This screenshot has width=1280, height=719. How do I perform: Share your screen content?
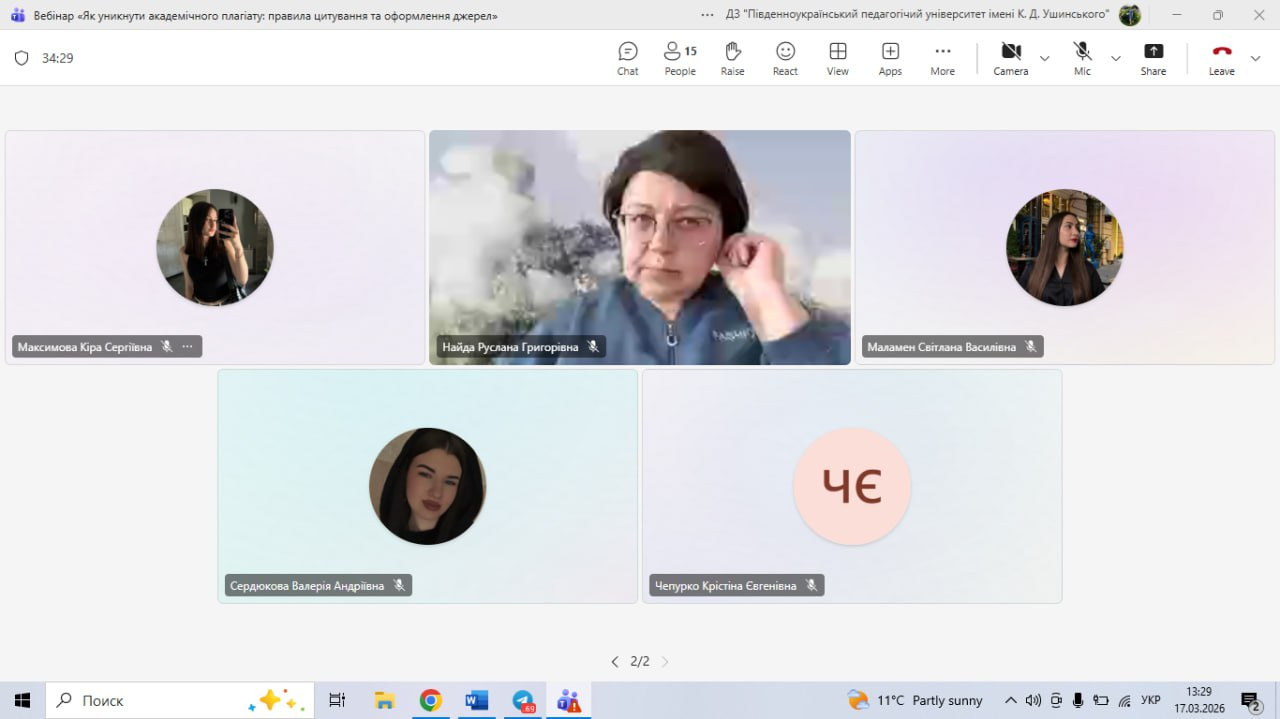pos(1153,58)
